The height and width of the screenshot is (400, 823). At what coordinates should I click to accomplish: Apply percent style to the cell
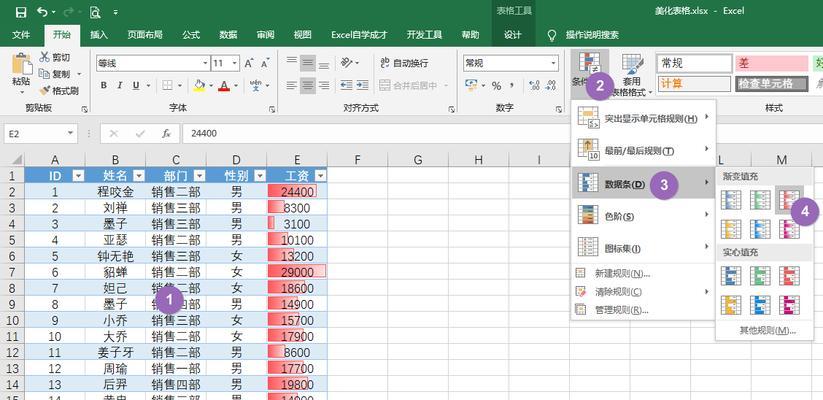(497, 86)
